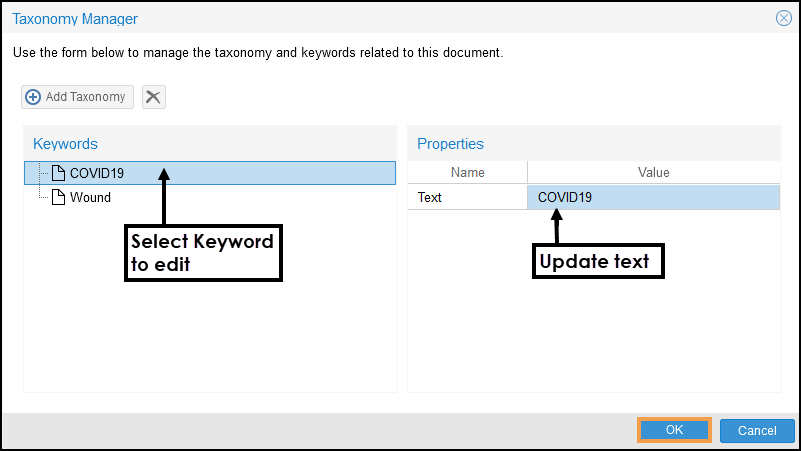Click the document icon beside Wound
Viewport: 801px width, 451px height.
pos(58,197)
